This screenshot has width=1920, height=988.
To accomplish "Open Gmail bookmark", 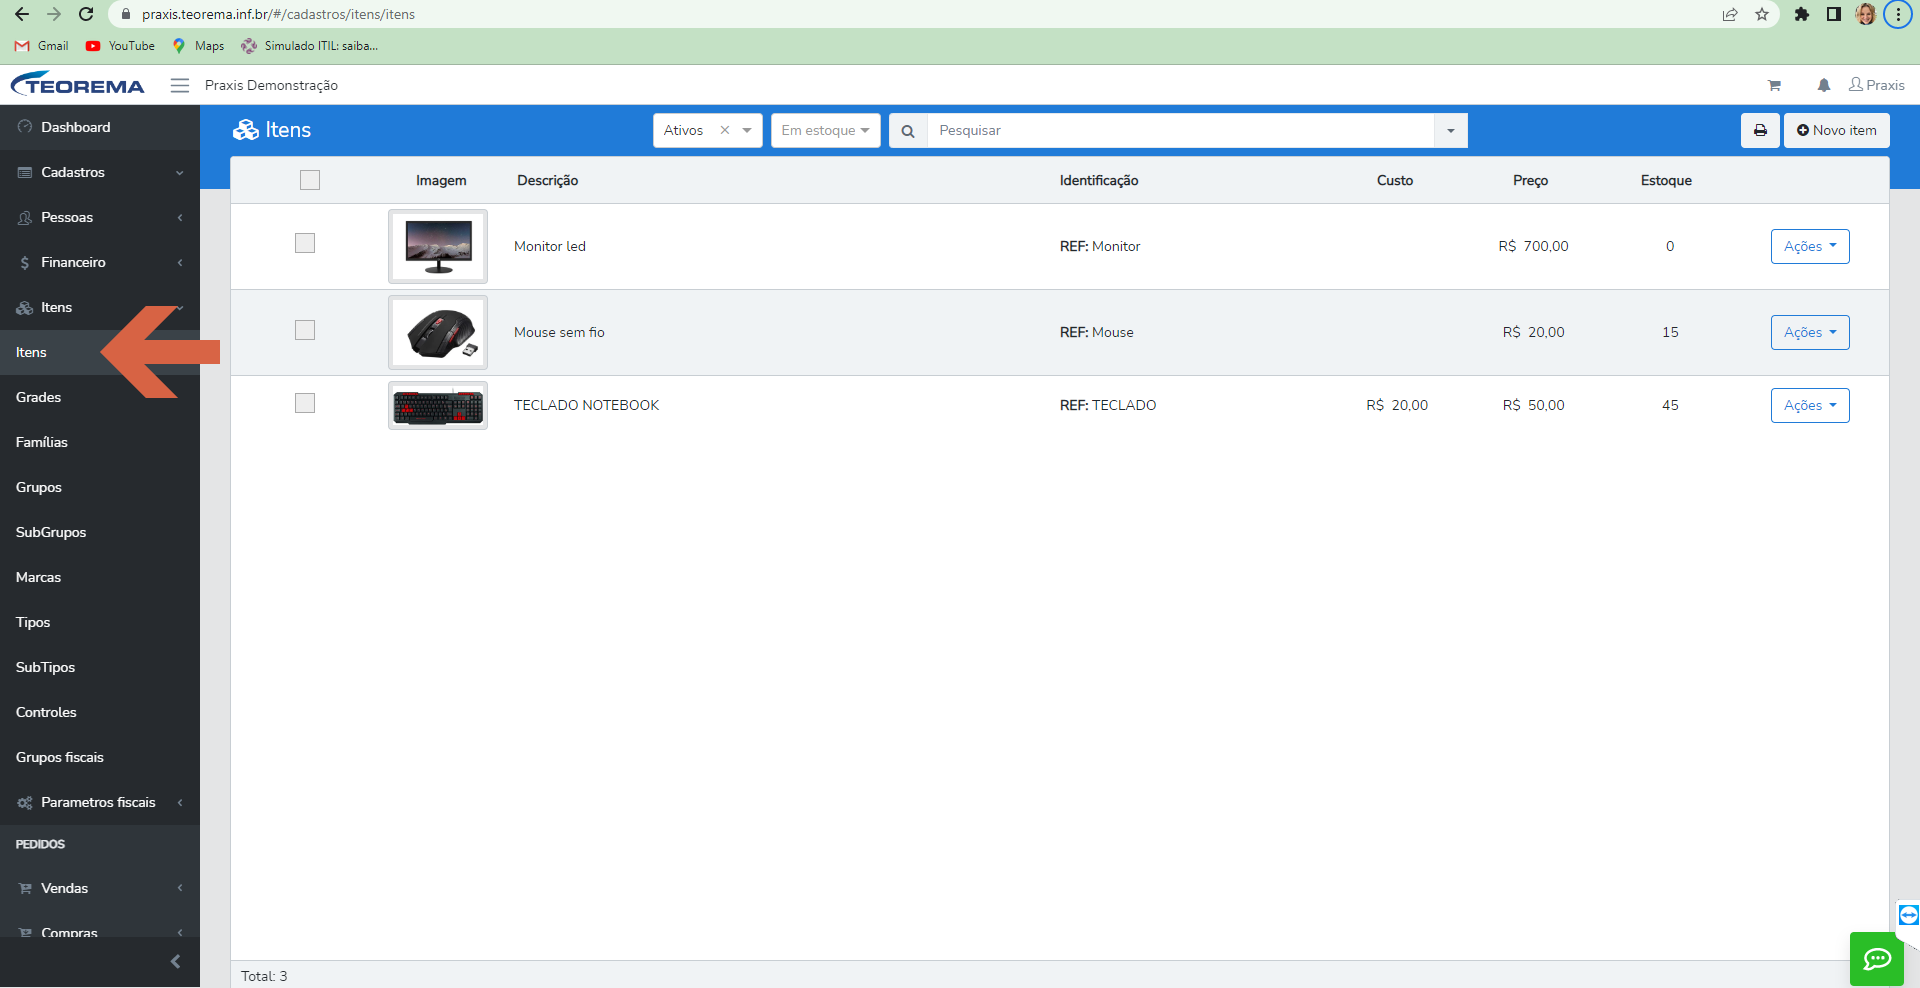I will [42, 46].
